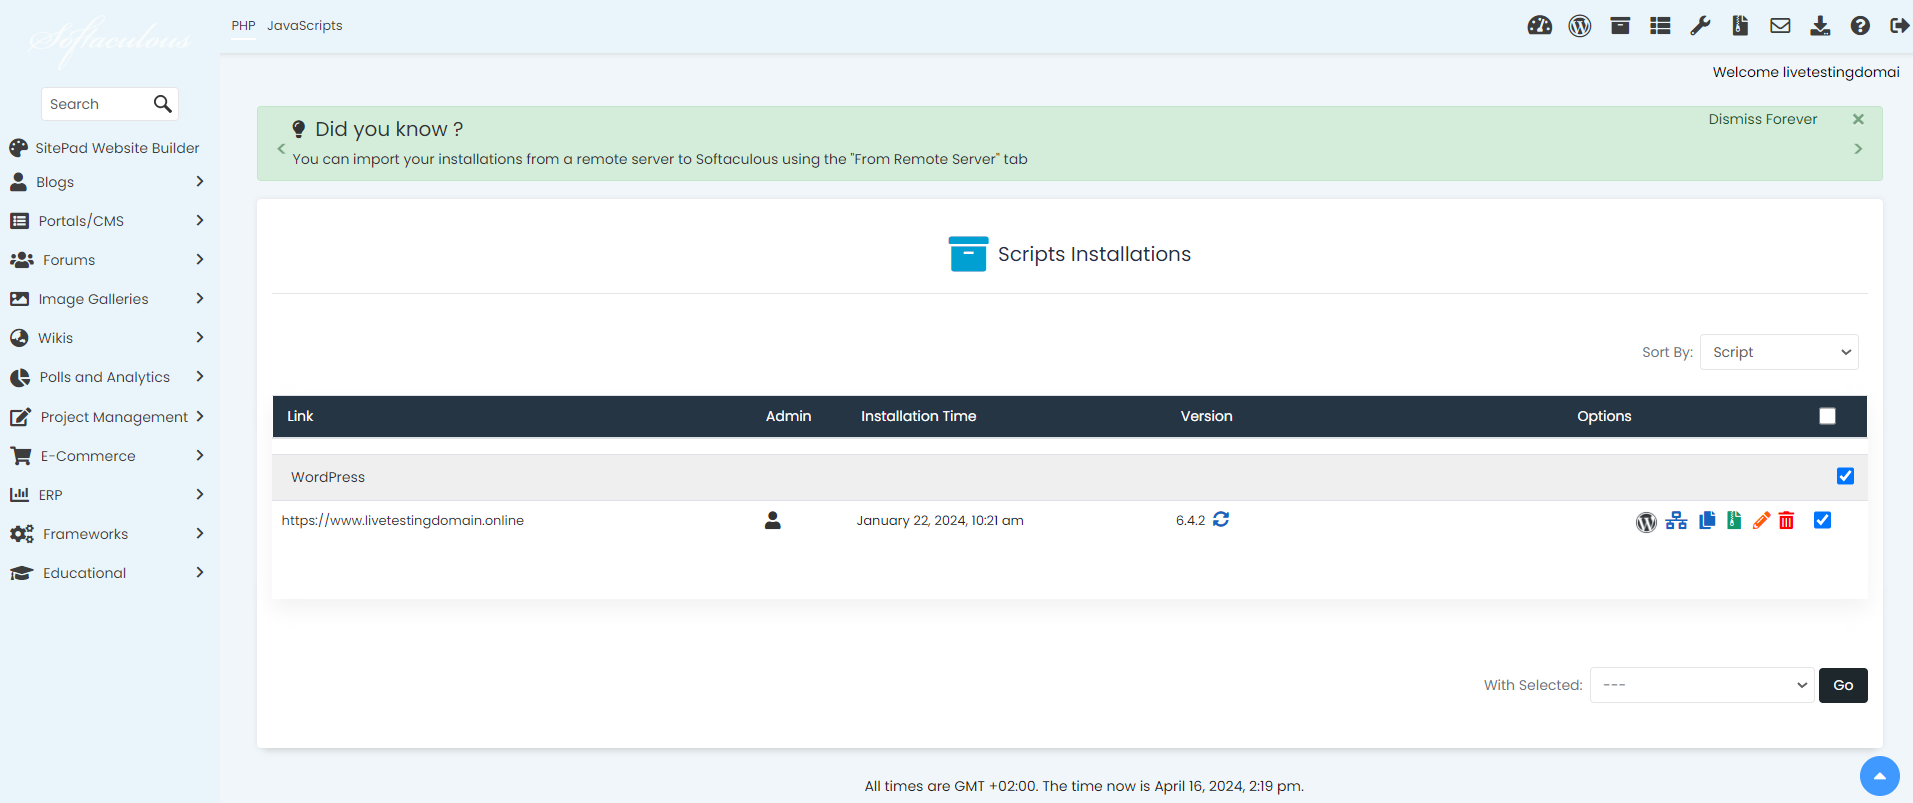Viewport: 1913px width, 803px height.
Task: Click the green zip backup icon in row
Action: coord(1734,521)
